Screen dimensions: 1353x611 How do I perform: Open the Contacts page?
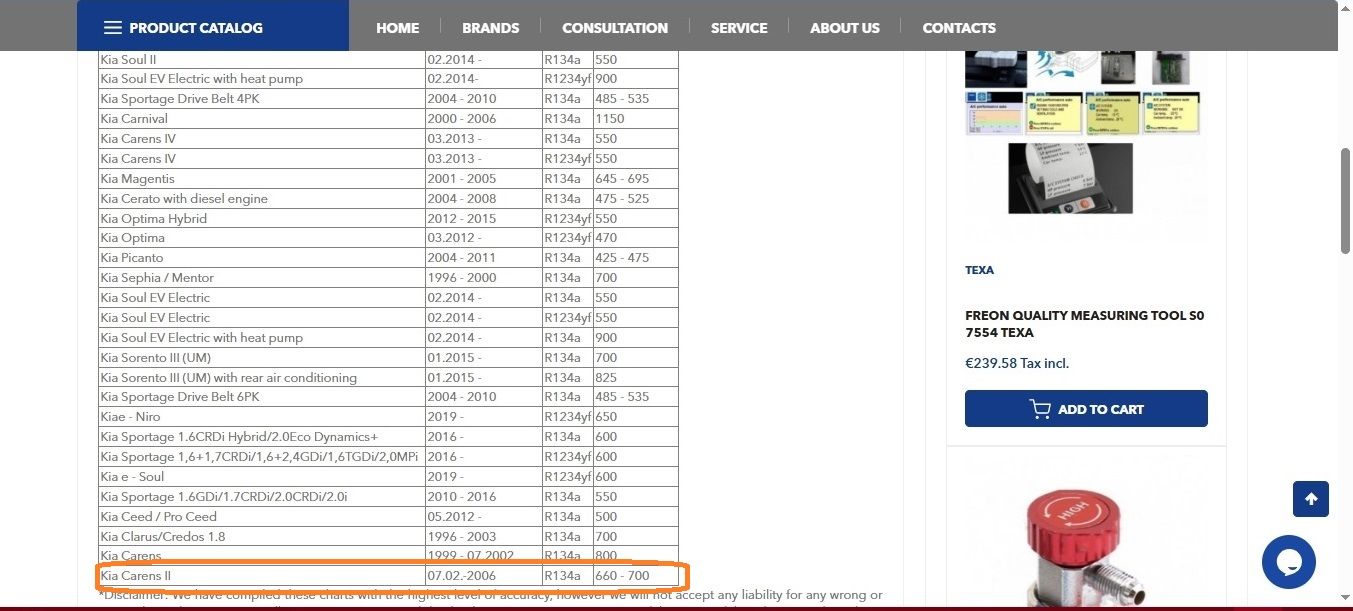[959, 28]
